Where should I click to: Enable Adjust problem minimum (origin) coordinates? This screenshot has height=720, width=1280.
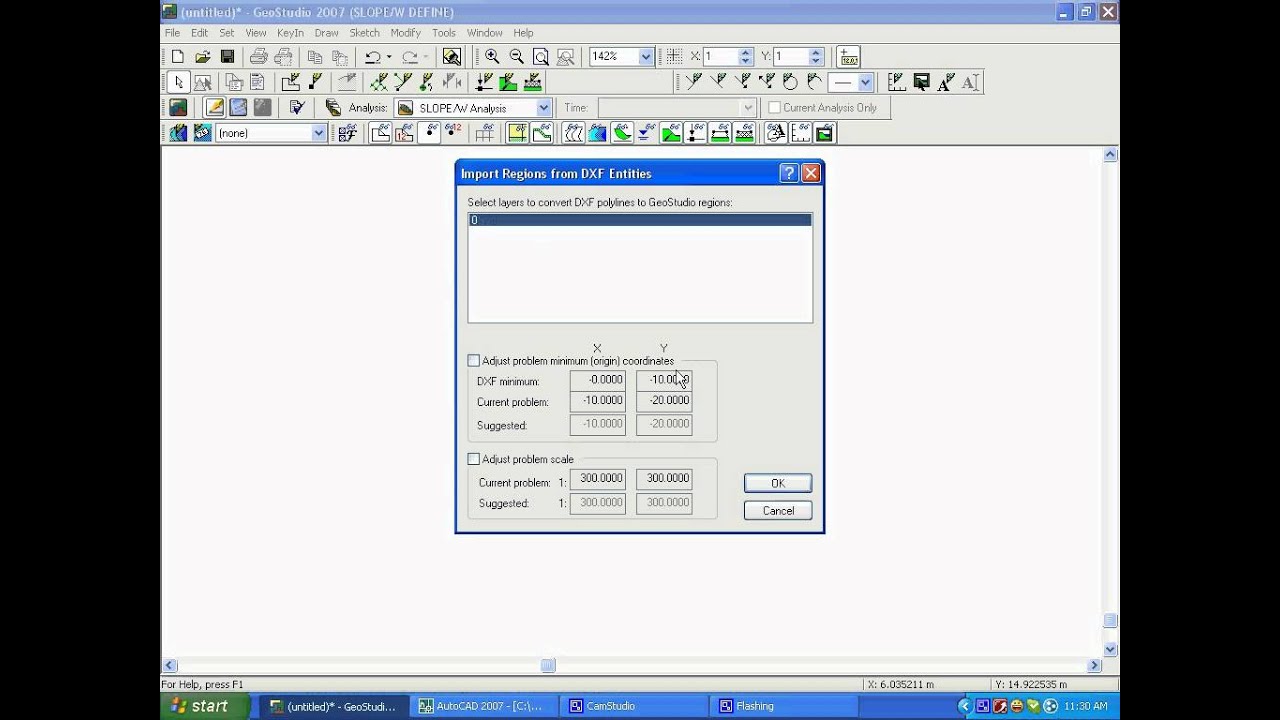pos(474,361)
